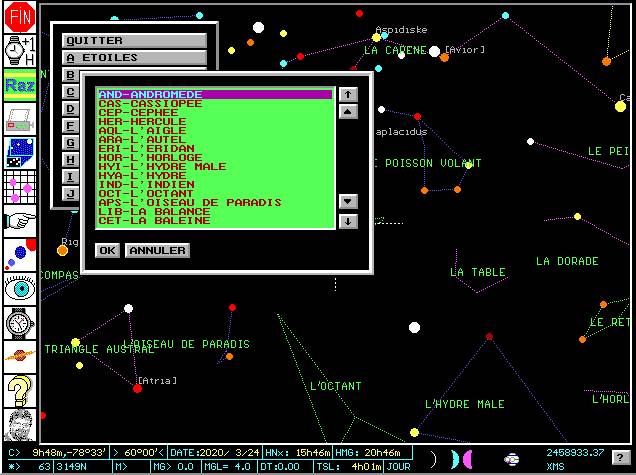Select AQL-L'AIGLE in the list

[x=215, y=130]
